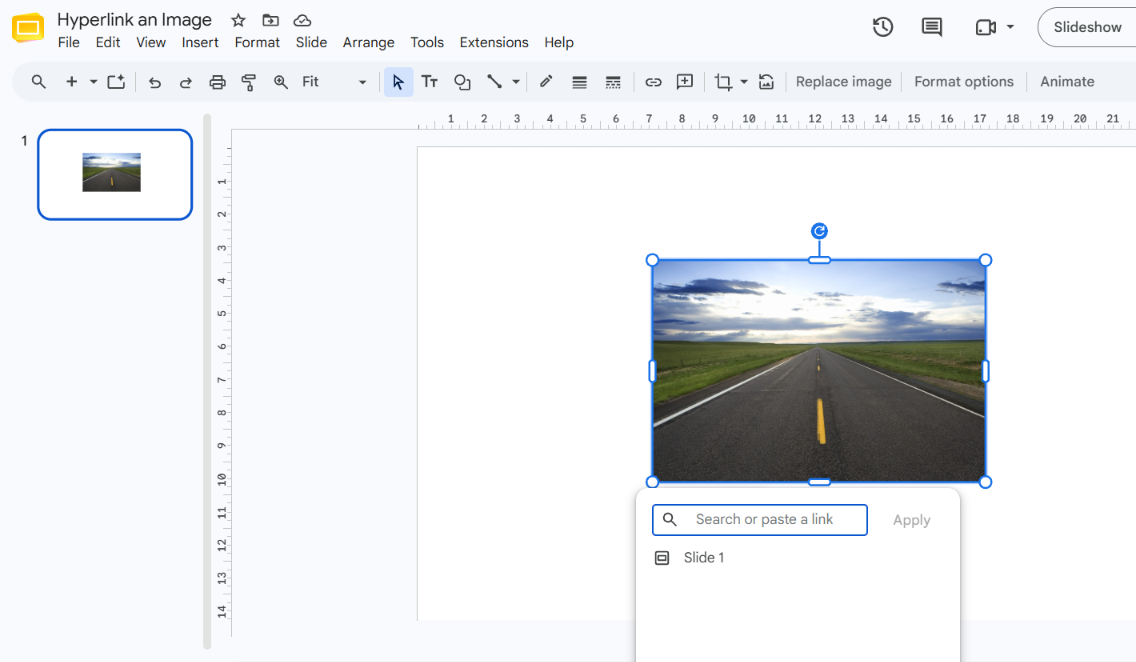The image size is (1136, 662).
Task: Star the Hyperlink an Image document
Action: click(238, 20)
